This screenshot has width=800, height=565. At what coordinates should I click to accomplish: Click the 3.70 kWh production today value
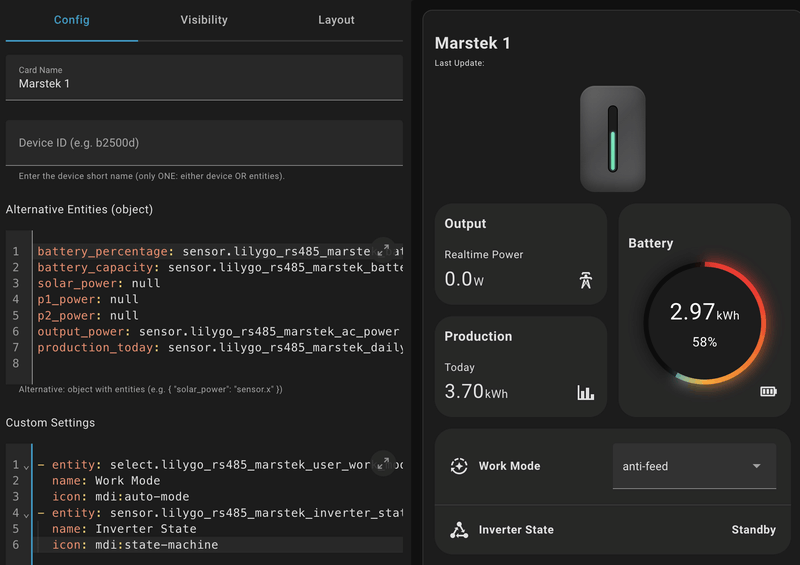tap(476, 391)
